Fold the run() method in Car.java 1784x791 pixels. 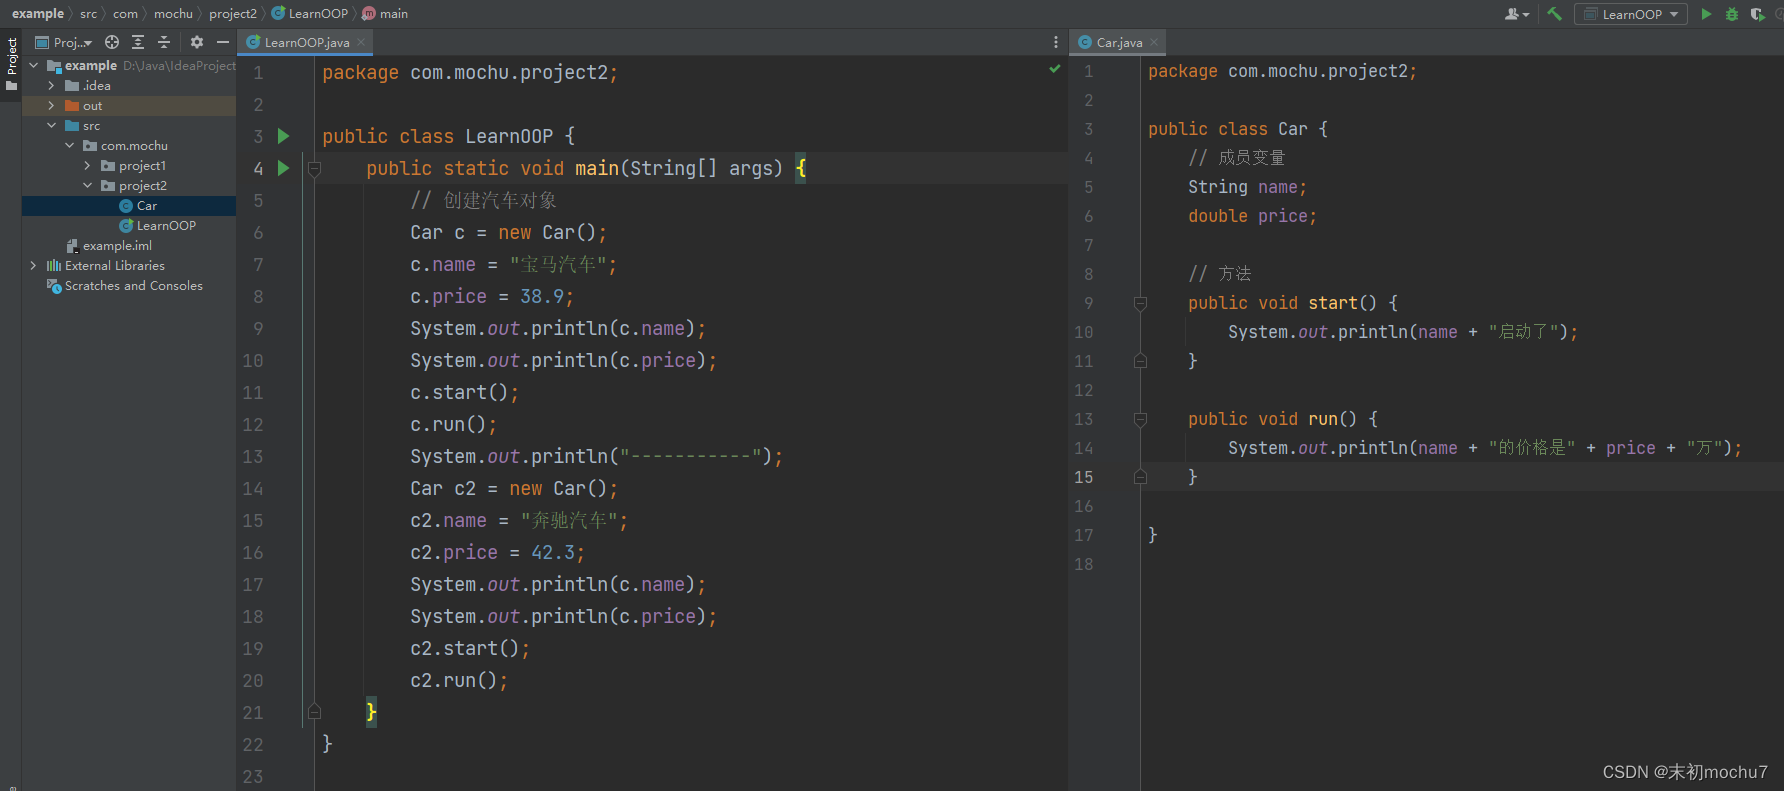pos(1140,419)
